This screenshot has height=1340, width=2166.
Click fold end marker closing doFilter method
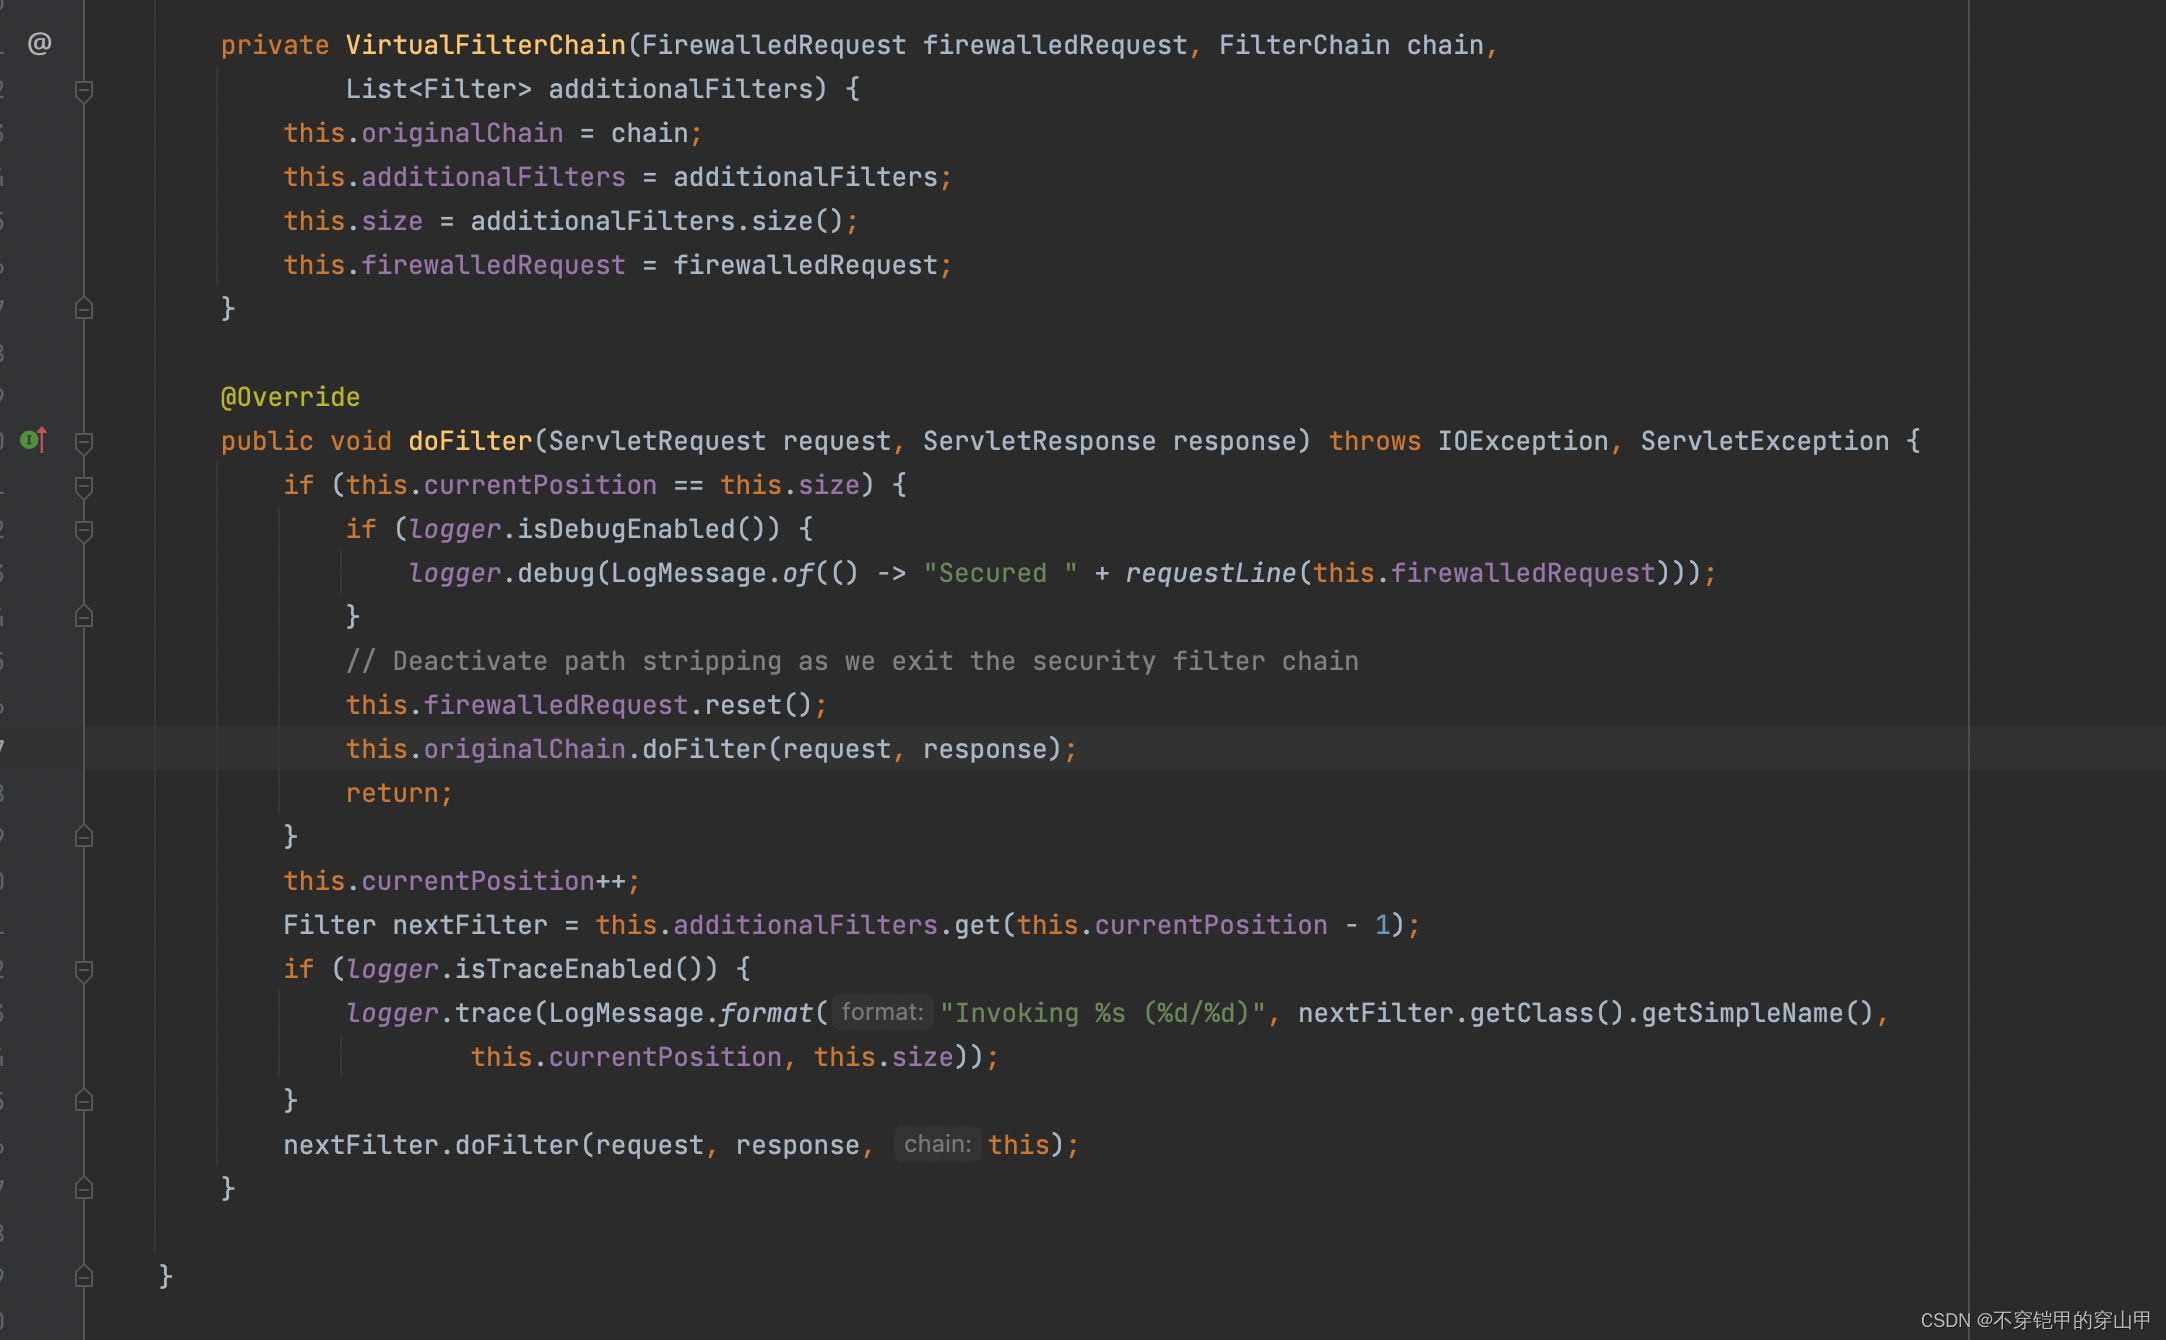point(84,1188)
